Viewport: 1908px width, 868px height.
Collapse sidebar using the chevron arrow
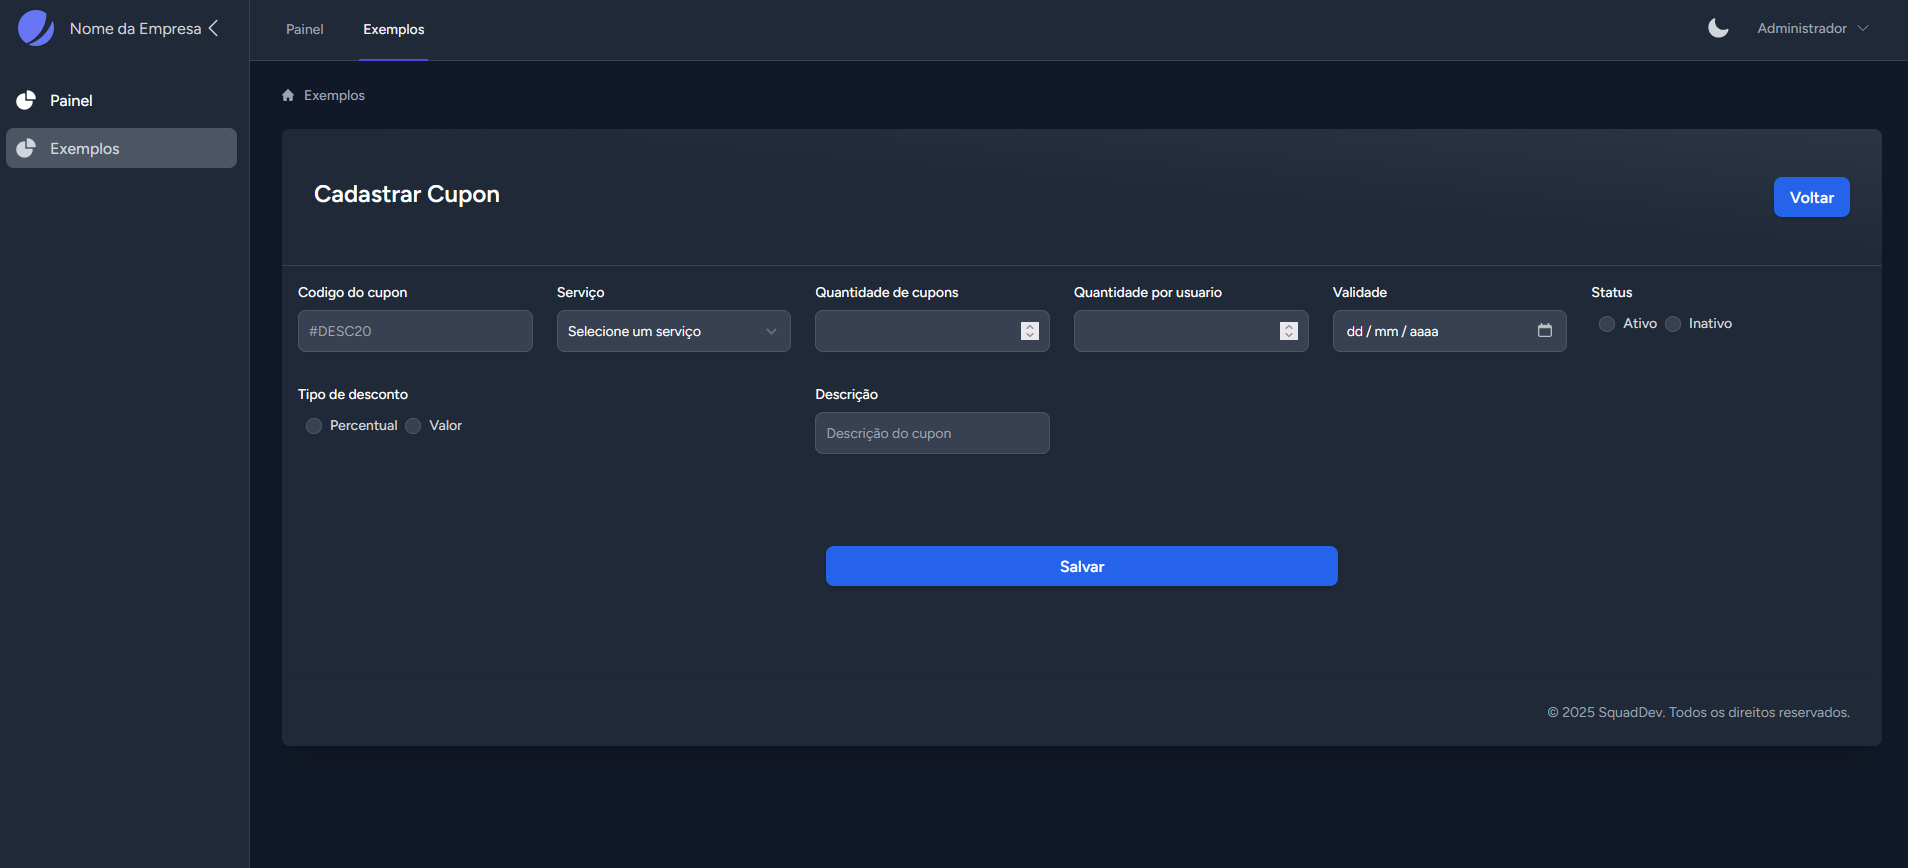pyautogui.click(x=213, y=28)
